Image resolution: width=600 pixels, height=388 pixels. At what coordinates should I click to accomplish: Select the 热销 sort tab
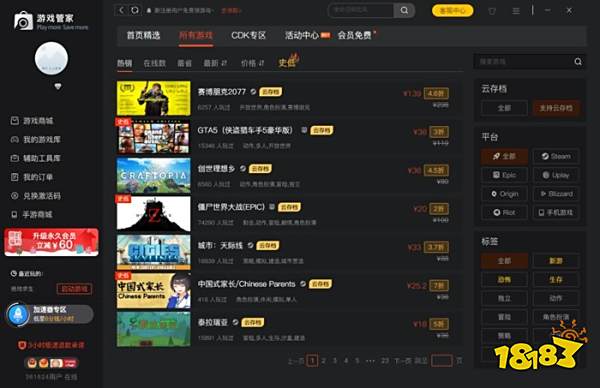124,63
